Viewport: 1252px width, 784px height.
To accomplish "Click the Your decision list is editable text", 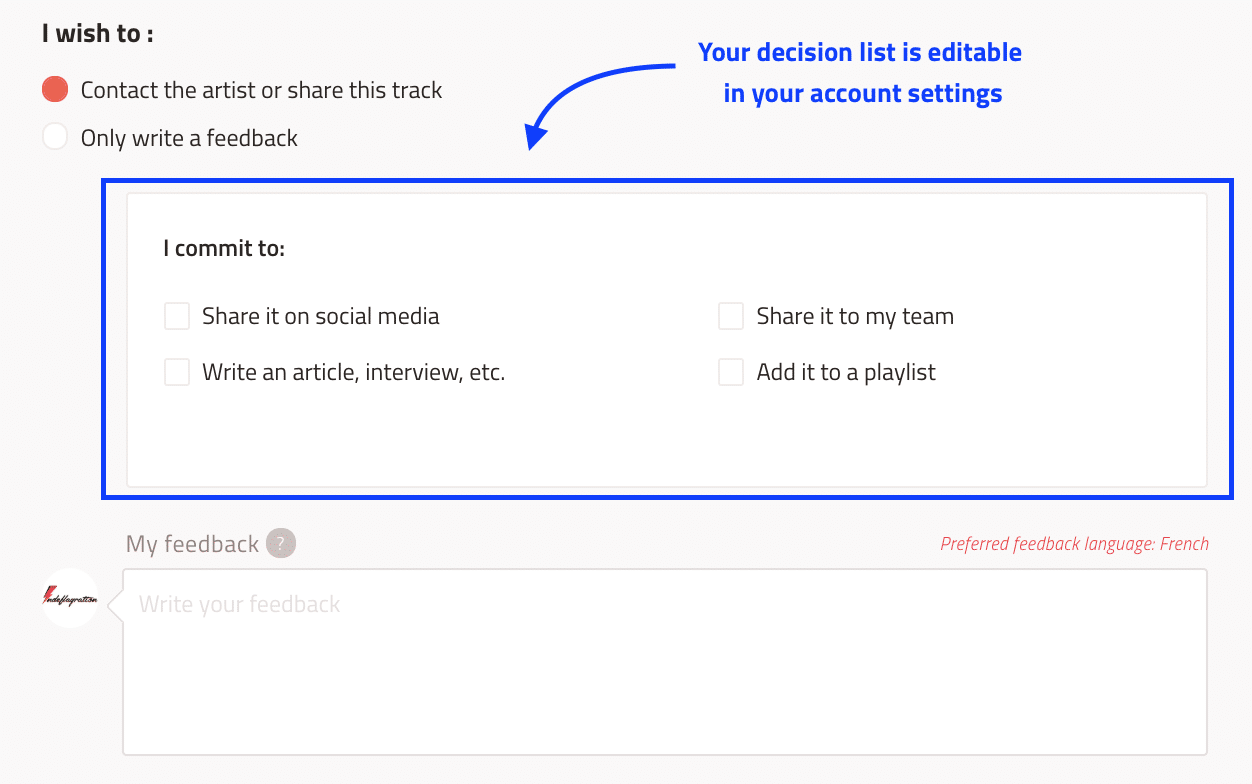I will [860, 52].
